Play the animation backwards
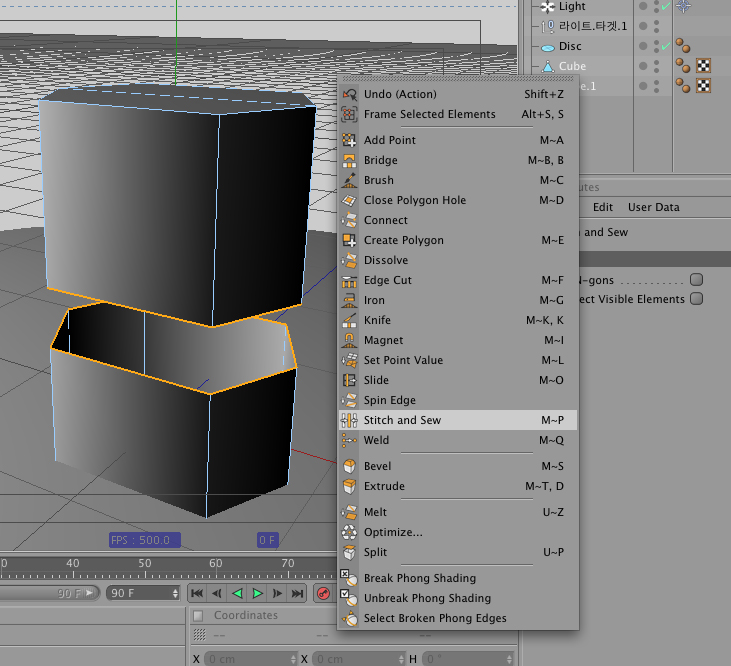 tap(237, 593)
